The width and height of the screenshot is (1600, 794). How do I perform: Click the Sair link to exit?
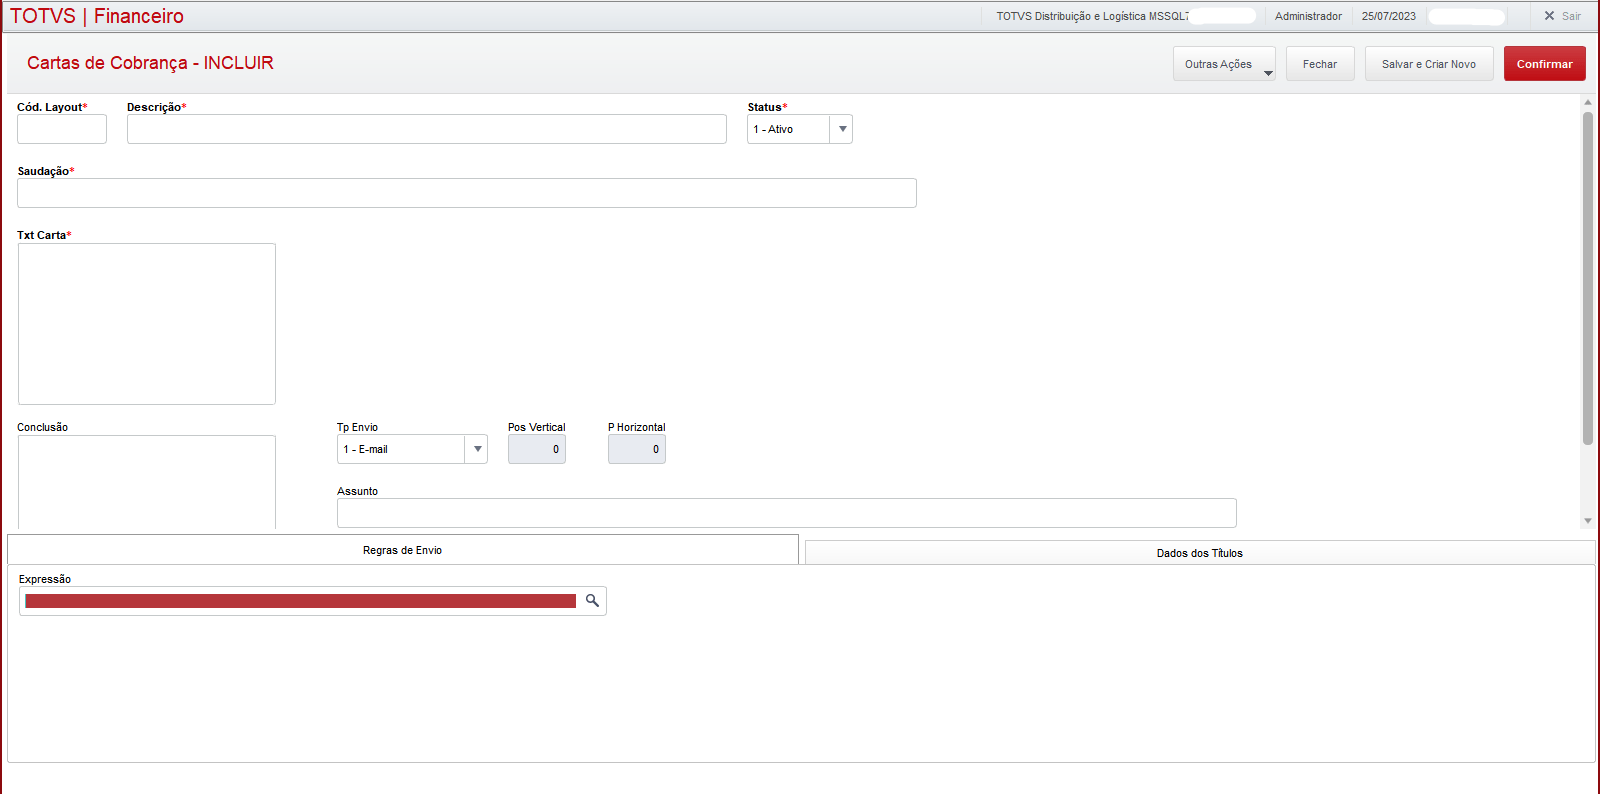1571,16
